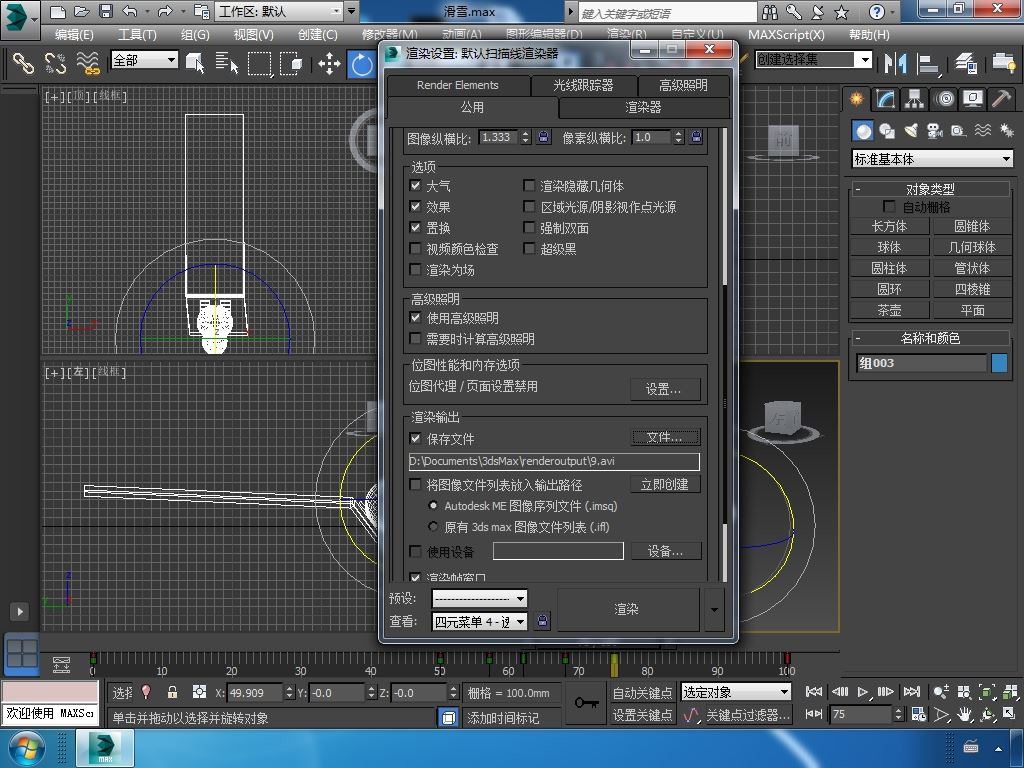Open the MAXScript(X) menu
The height and width of the screenshot is (768, 1024).
(786, 35)
